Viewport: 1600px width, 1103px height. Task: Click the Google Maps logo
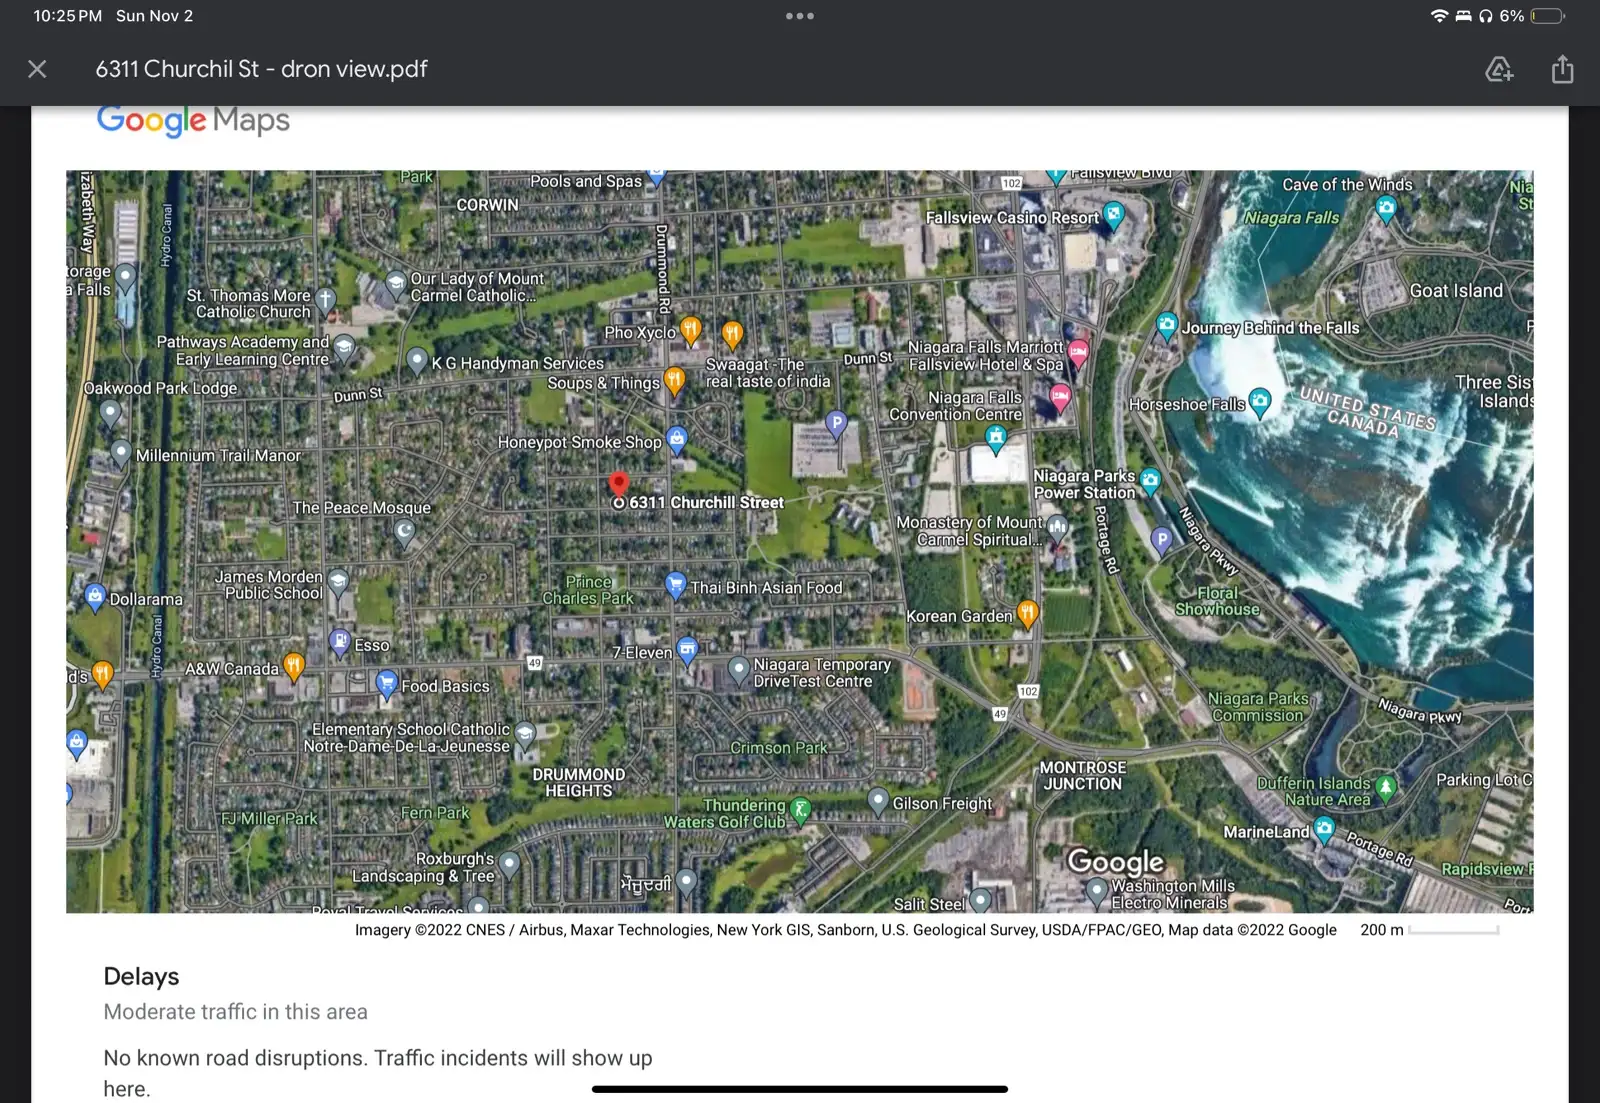[x=193, y=120]
